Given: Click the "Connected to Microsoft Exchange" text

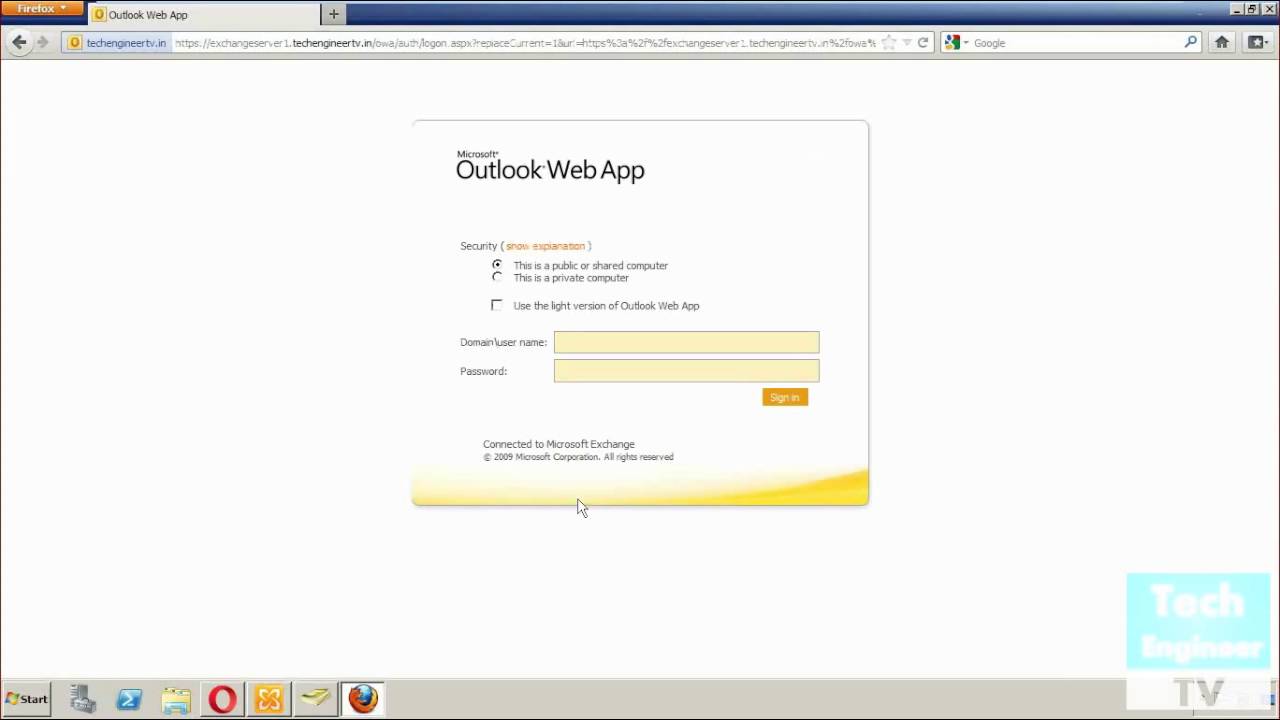Looking at the screenshot, I should pos(559,444).
